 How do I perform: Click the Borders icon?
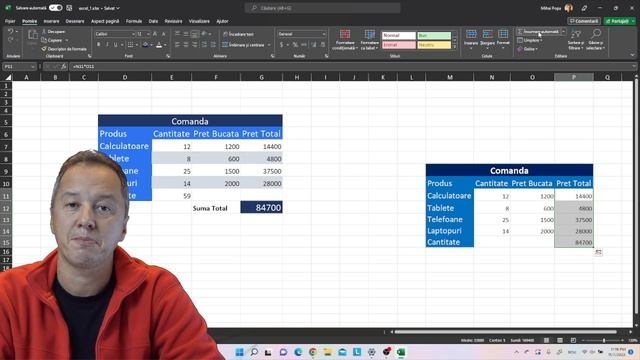[130, 44]
